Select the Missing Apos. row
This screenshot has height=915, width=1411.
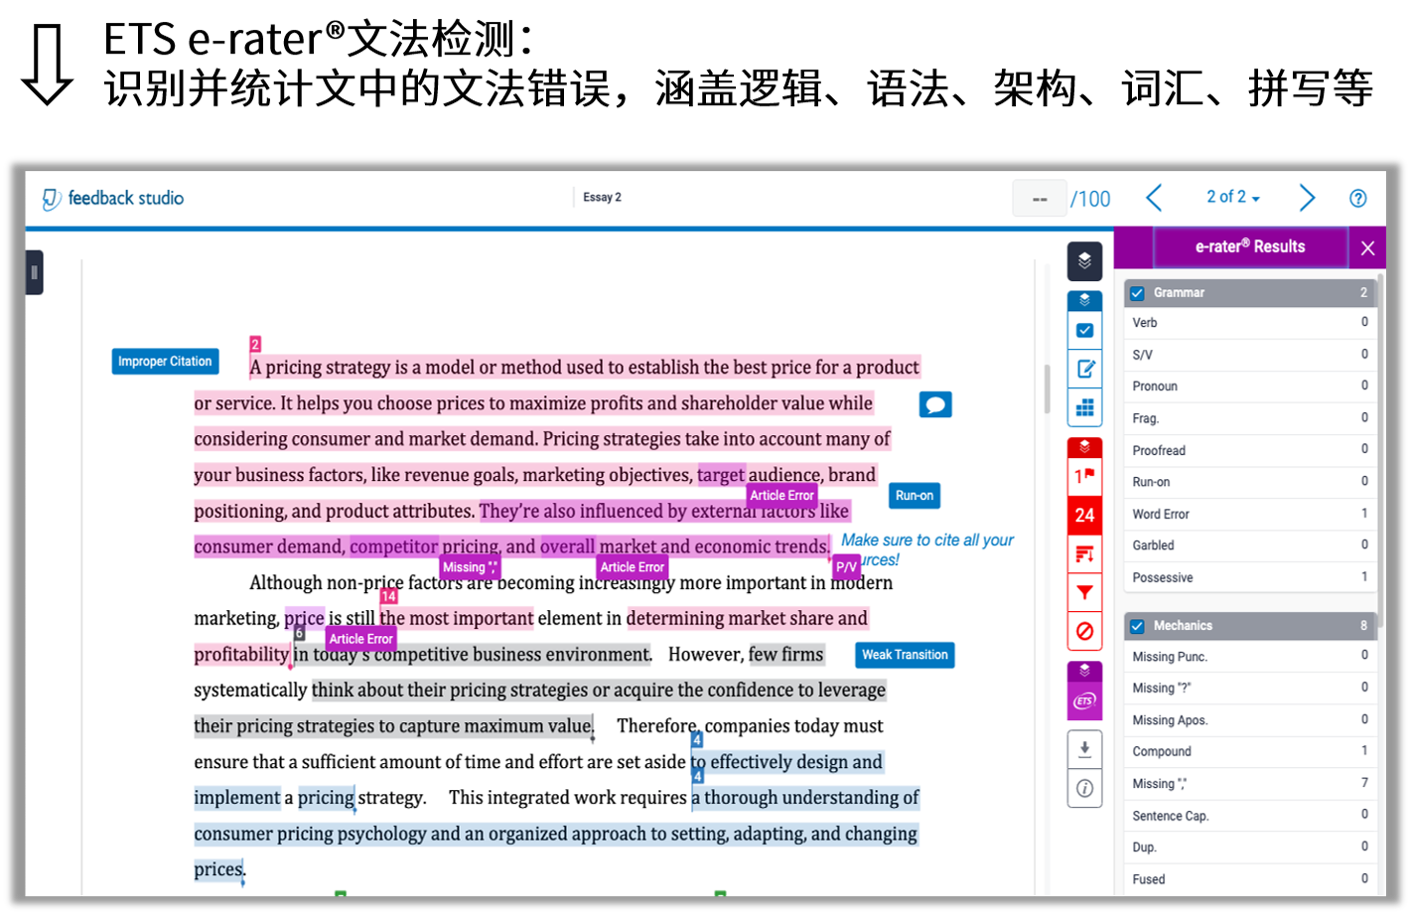point(1250,720)
